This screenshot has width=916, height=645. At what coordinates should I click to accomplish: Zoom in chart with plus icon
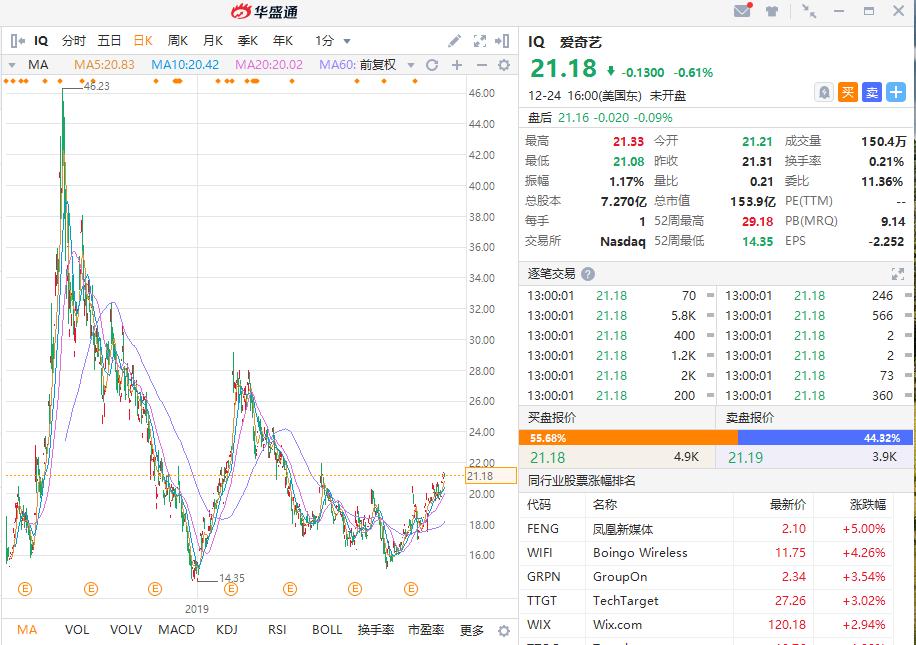(457, 65)
